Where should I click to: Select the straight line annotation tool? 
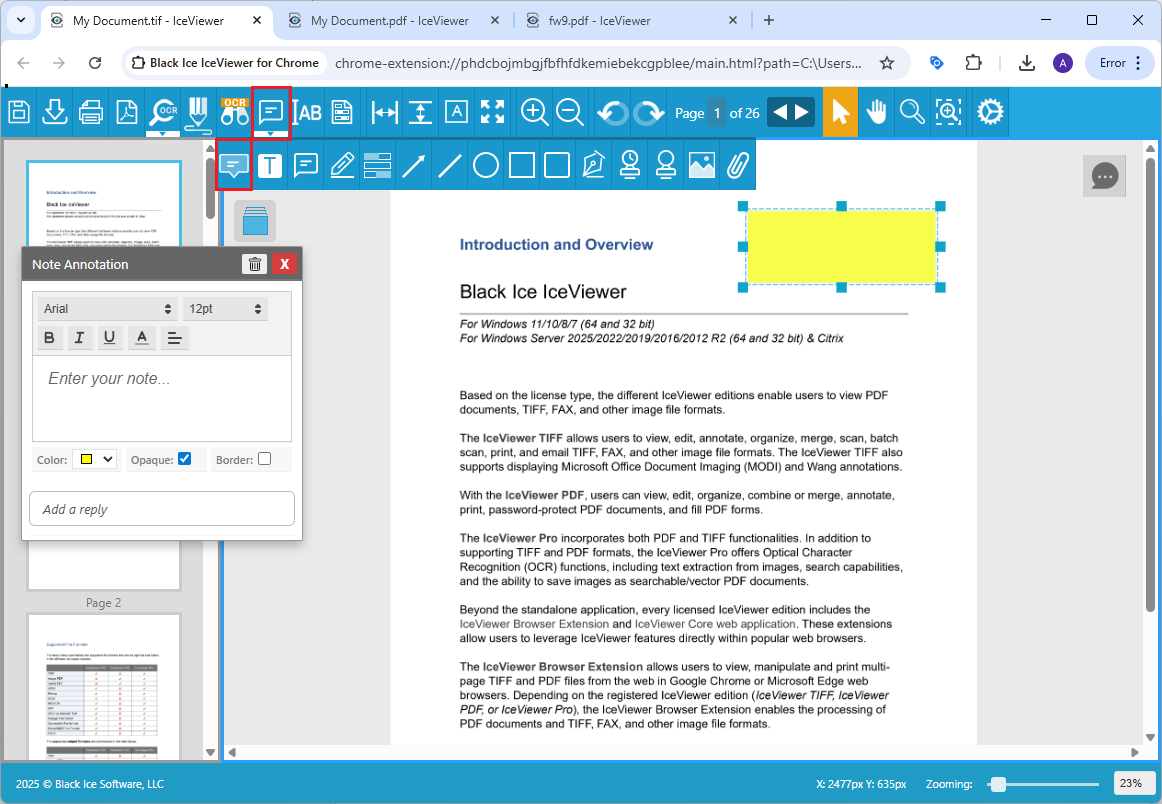tap(450, 165)
